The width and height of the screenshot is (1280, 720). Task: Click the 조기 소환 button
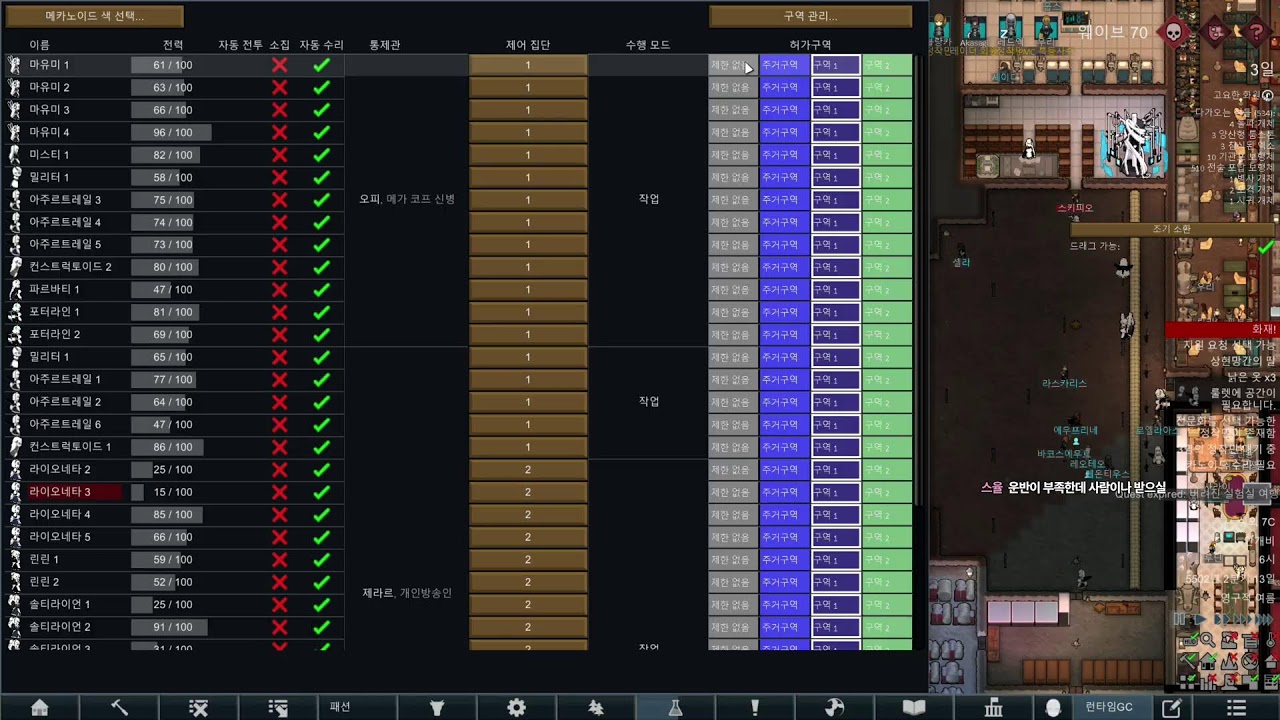(x=1172, y=229)
